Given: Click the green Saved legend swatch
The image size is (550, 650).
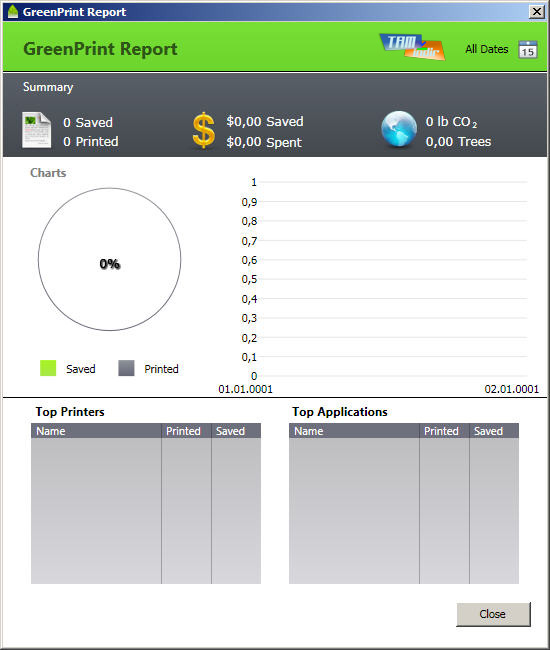Looking at the screenshot, I should coord(48,368).
